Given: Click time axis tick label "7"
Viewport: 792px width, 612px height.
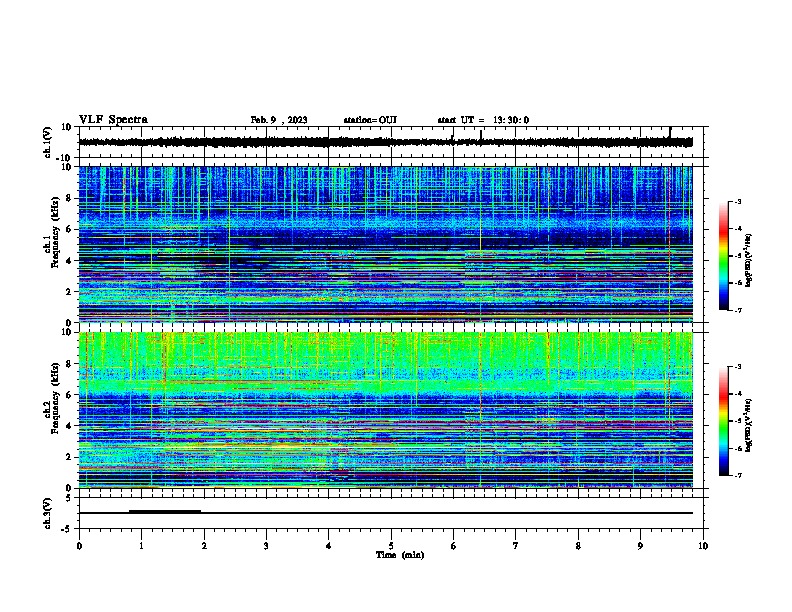Looking at the screenshot, I should 516,546.
